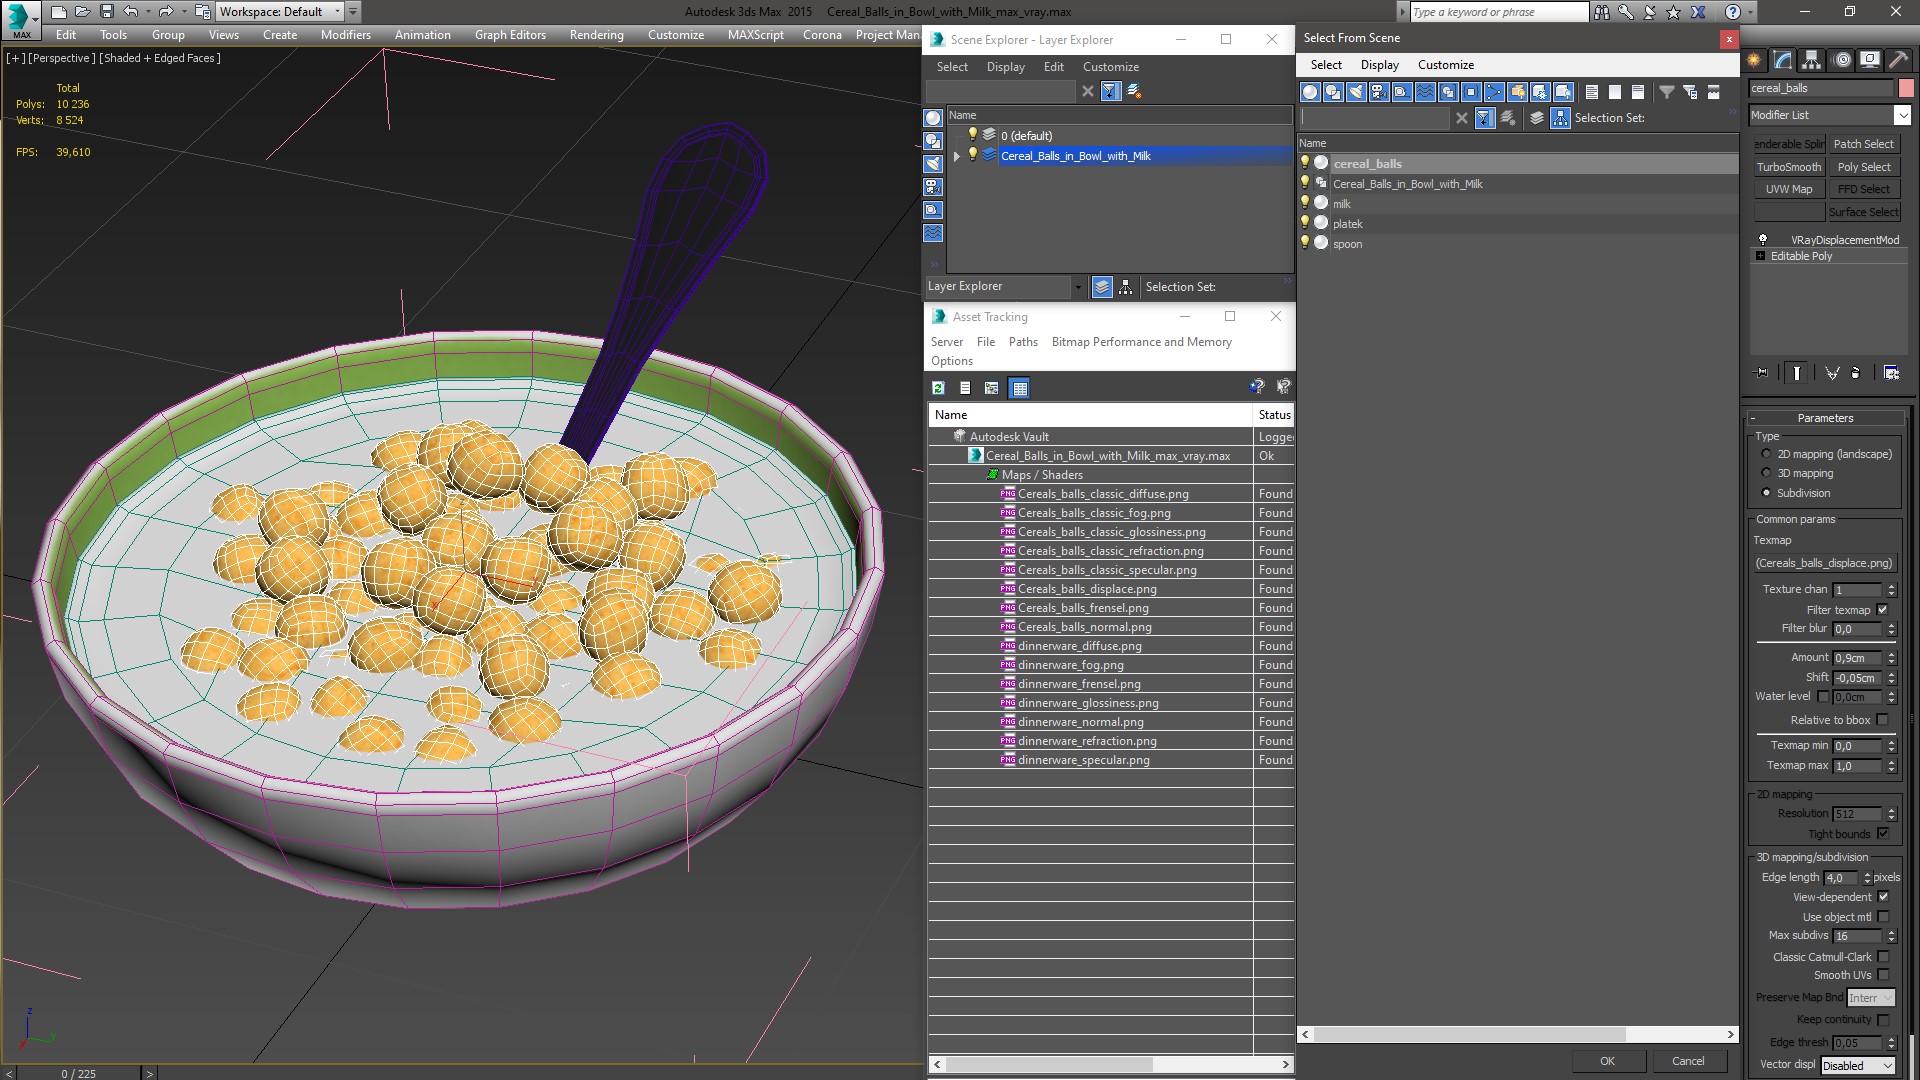Click the Amount spinner arrows
Image resolution: width=1920 pixels, height=1080 pixels.
tap(1891, 658)
